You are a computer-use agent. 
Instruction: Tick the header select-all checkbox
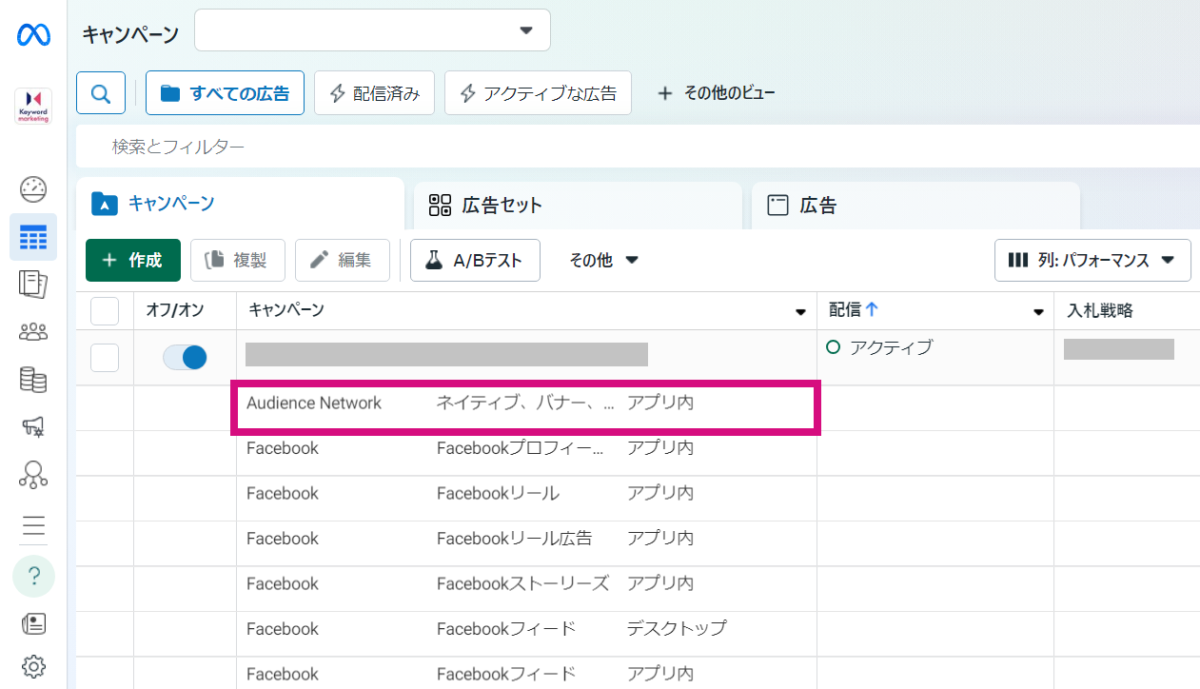(x=105, y=311)
